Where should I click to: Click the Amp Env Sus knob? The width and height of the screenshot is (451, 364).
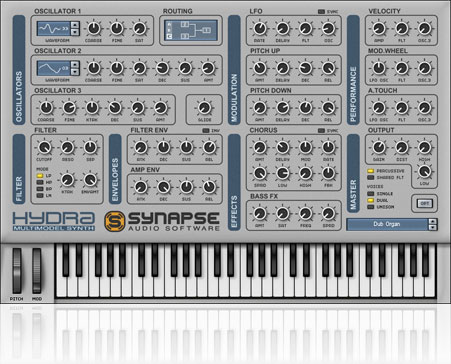(x=186, y=187)
